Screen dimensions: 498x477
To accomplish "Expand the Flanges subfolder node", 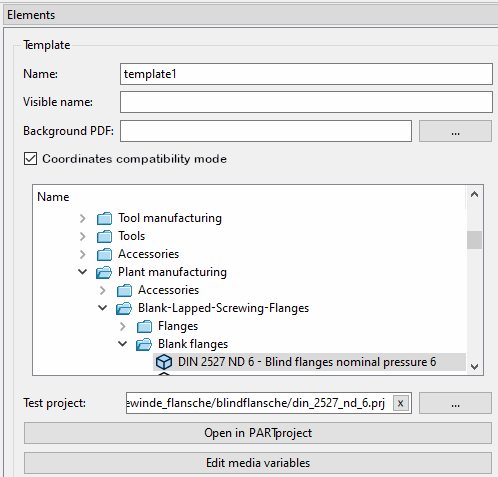I will point(123,326).
